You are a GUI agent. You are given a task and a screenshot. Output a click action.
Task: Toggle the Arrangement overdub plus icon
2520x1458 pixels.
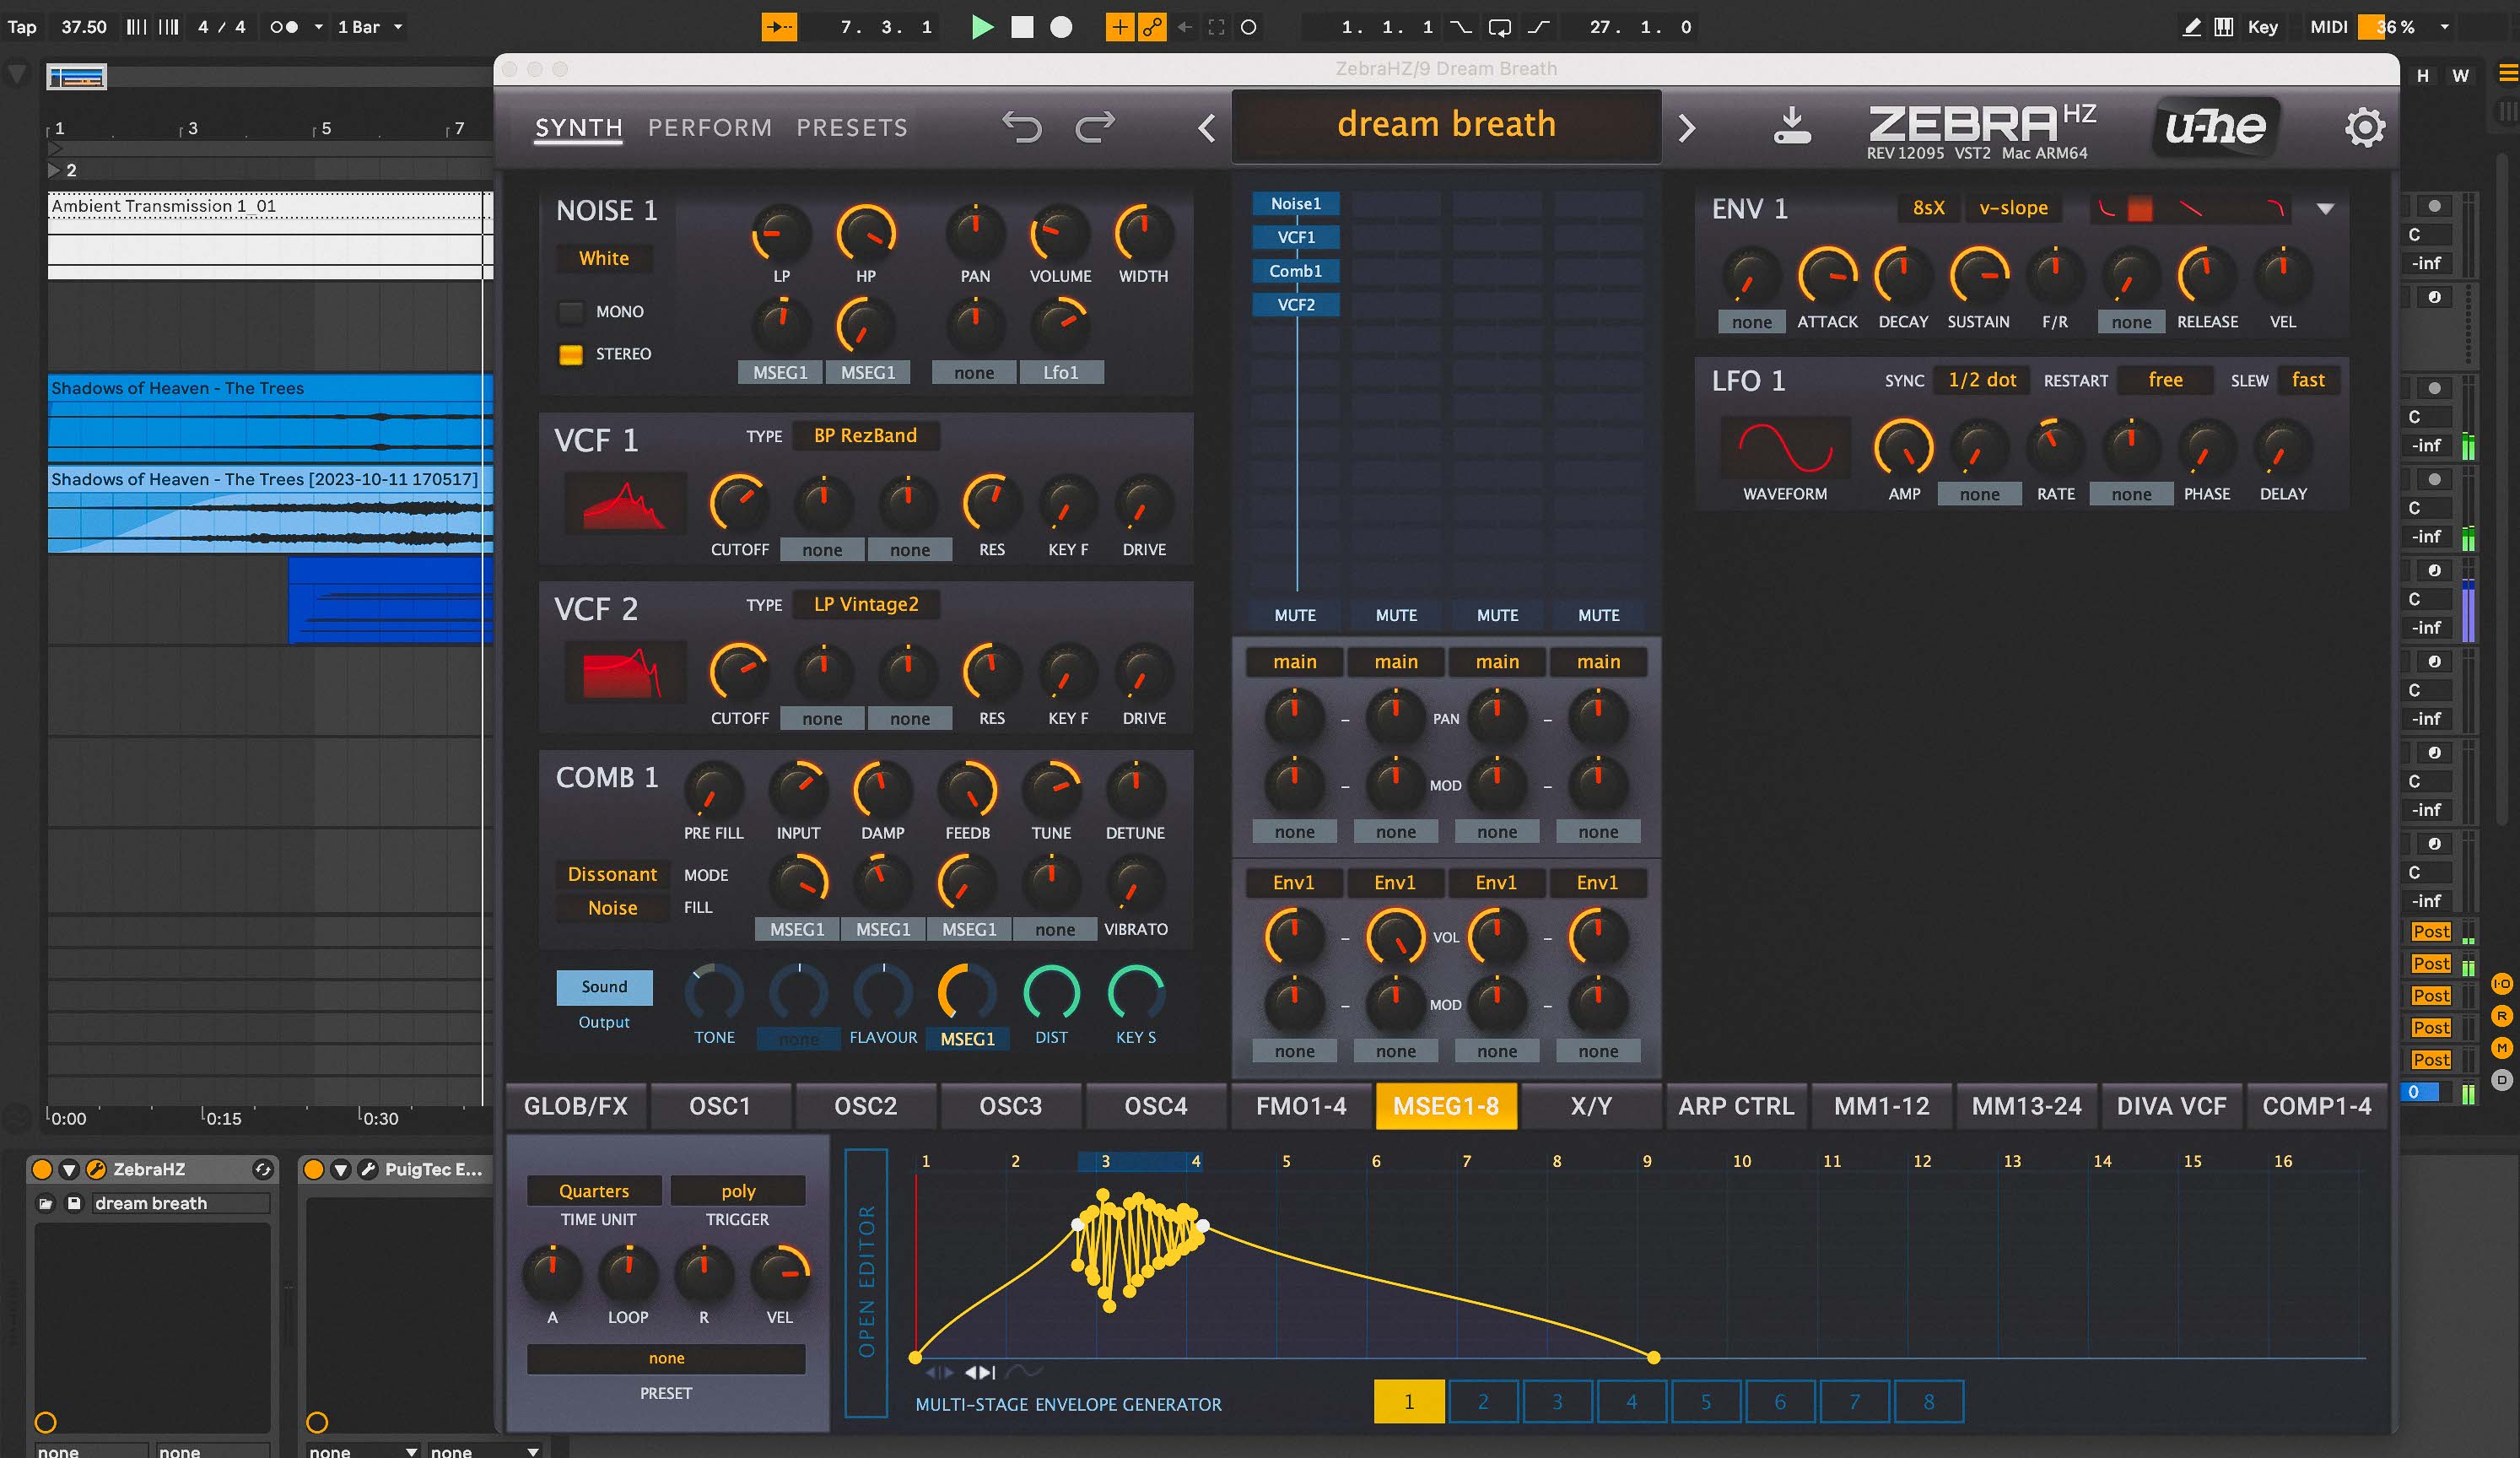tap(1119, 27)
